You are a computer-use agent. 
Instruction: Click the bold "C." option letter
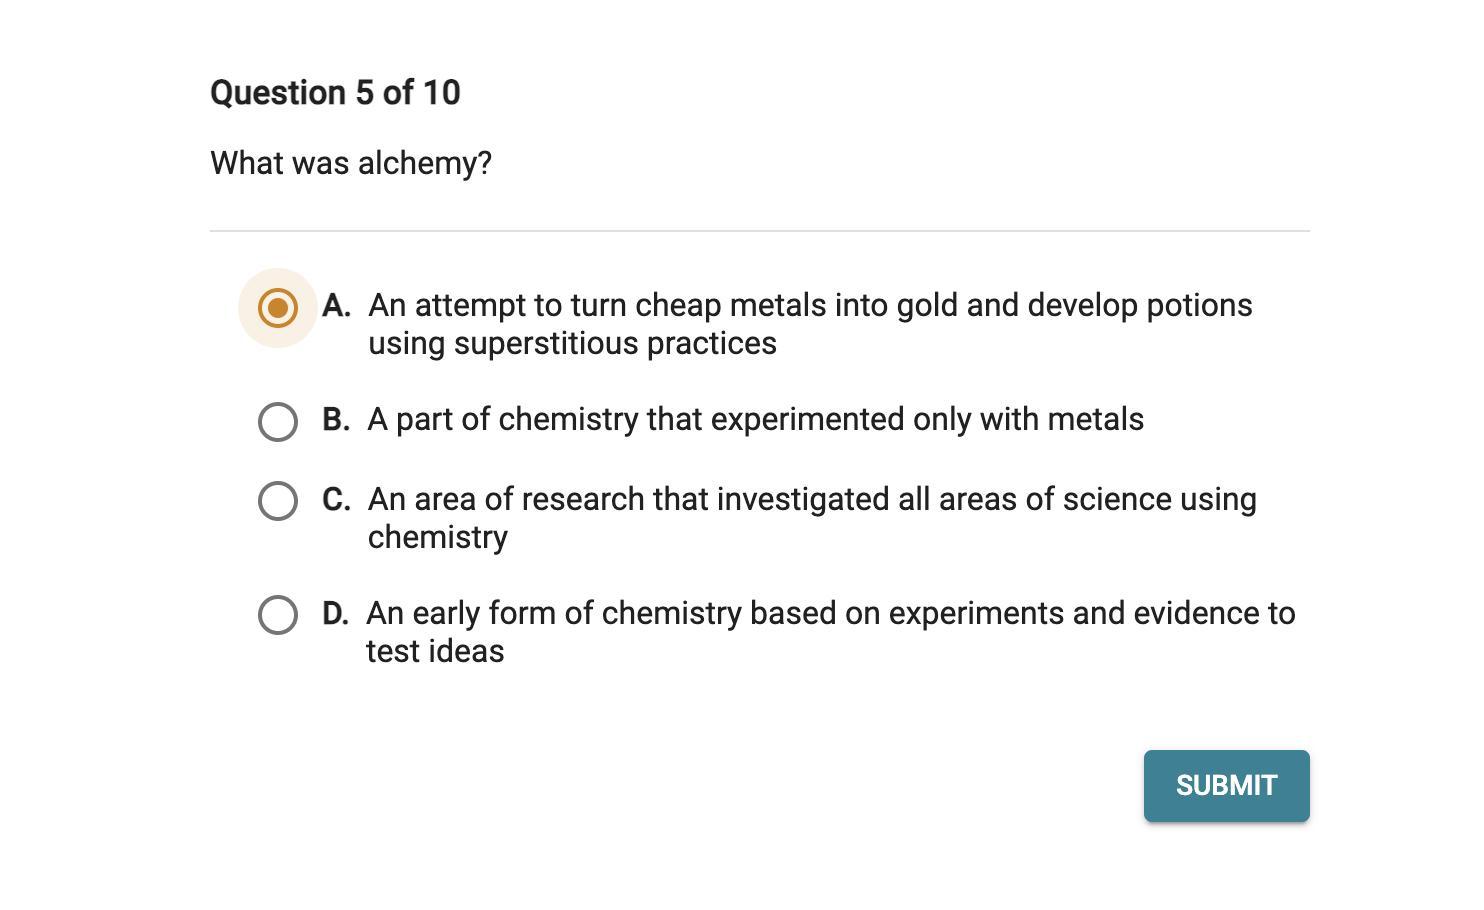336,500
